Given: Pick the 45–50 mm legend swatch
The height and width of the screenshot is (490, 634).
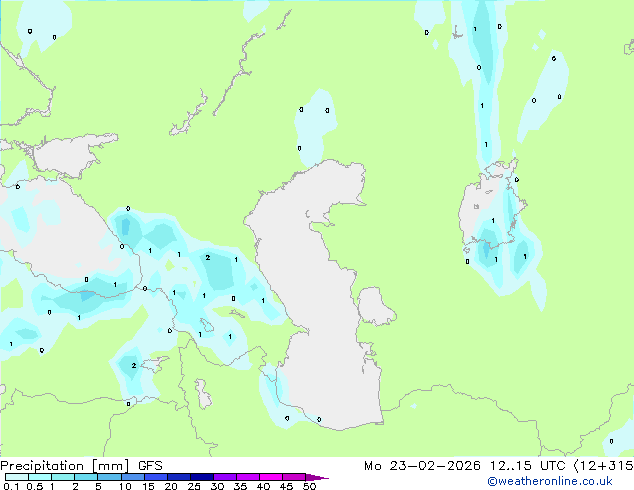Looking at the screenshot, I should click(x=294, y=477).
